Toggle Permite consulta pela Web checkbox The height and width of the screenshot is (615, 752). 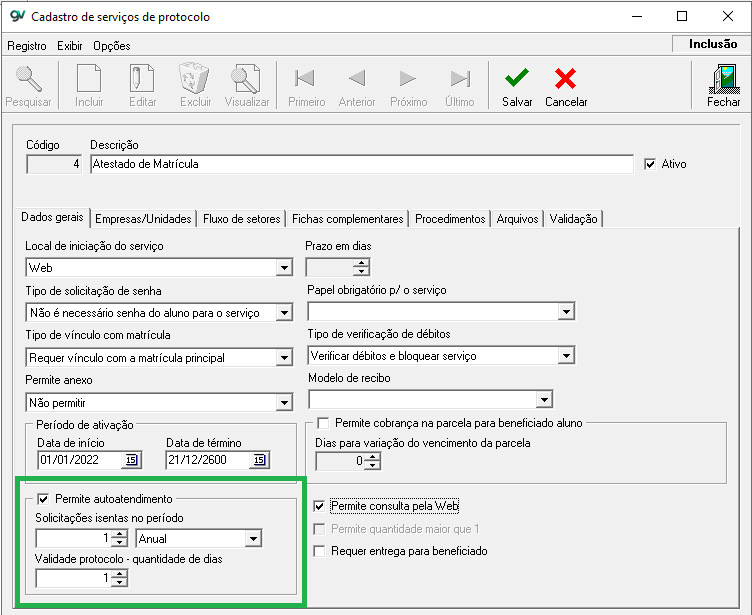319,506
